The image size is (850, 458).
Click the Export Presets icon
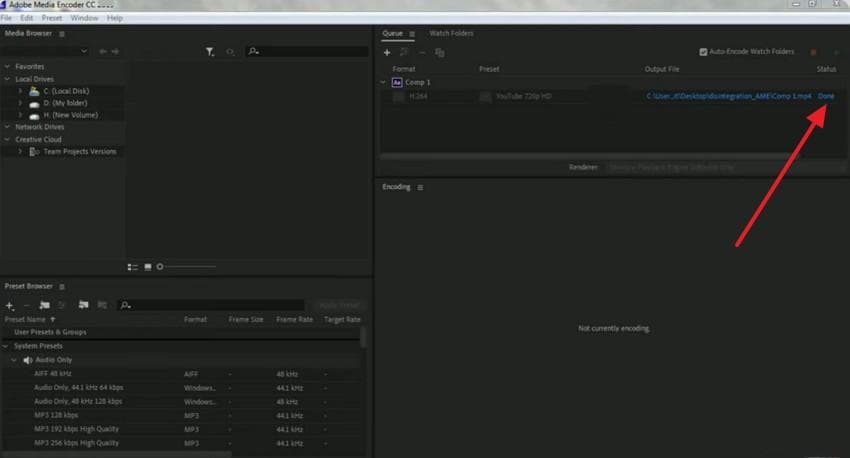point(102,305)
